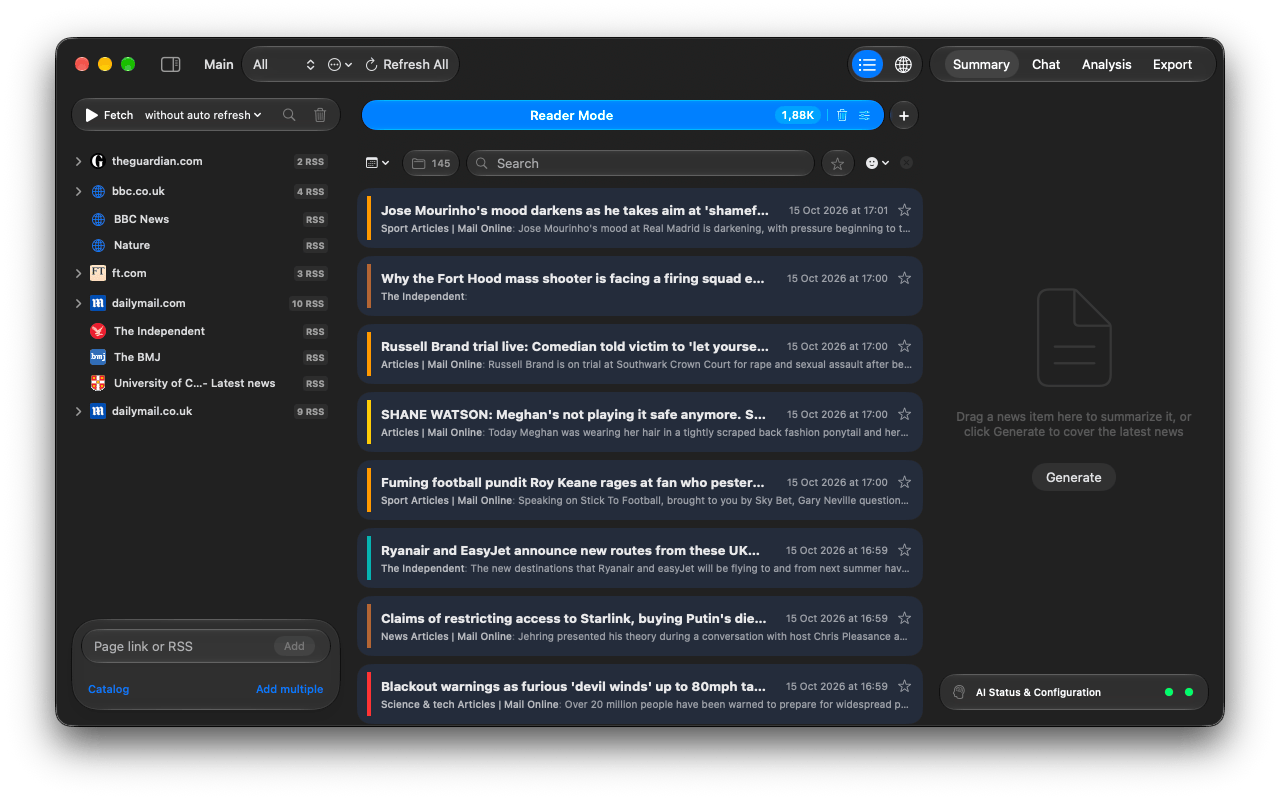The image size is (1280, 800).
Task: Click the 145 folder counter
Action: tap(431, 163)
